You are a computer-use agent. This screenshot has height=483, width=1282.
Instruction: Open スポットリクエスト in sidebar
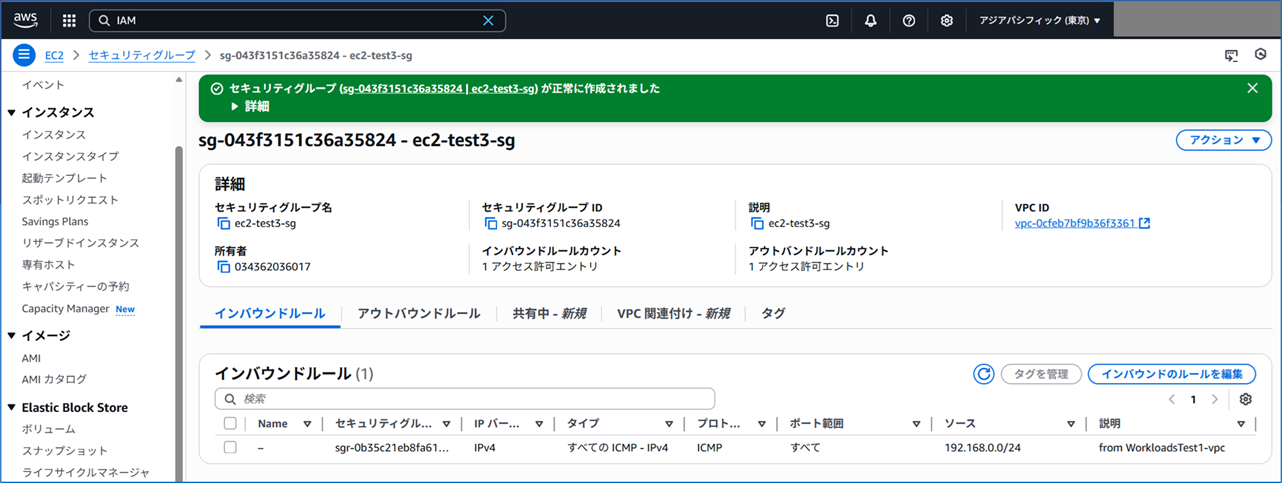click(x=70, y=200)
